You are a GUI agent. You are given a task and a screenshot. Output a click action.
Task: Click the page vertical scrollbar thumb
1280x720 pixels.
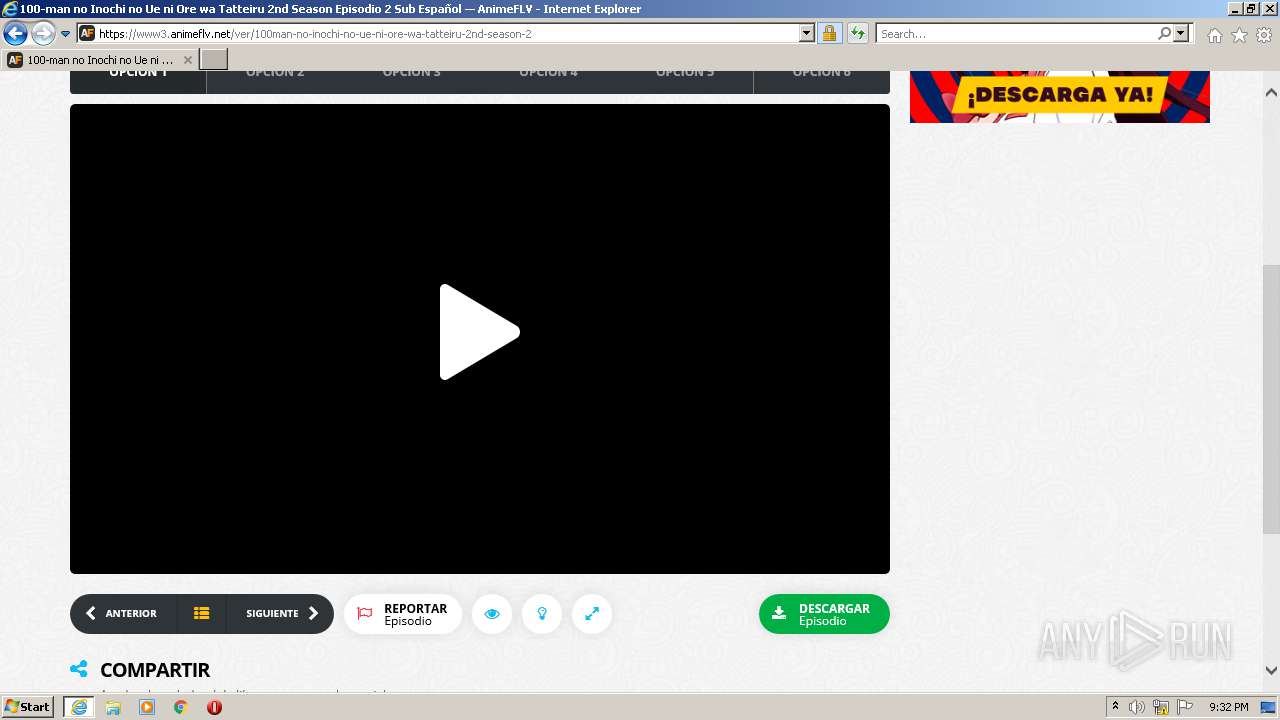point(1271,399)
